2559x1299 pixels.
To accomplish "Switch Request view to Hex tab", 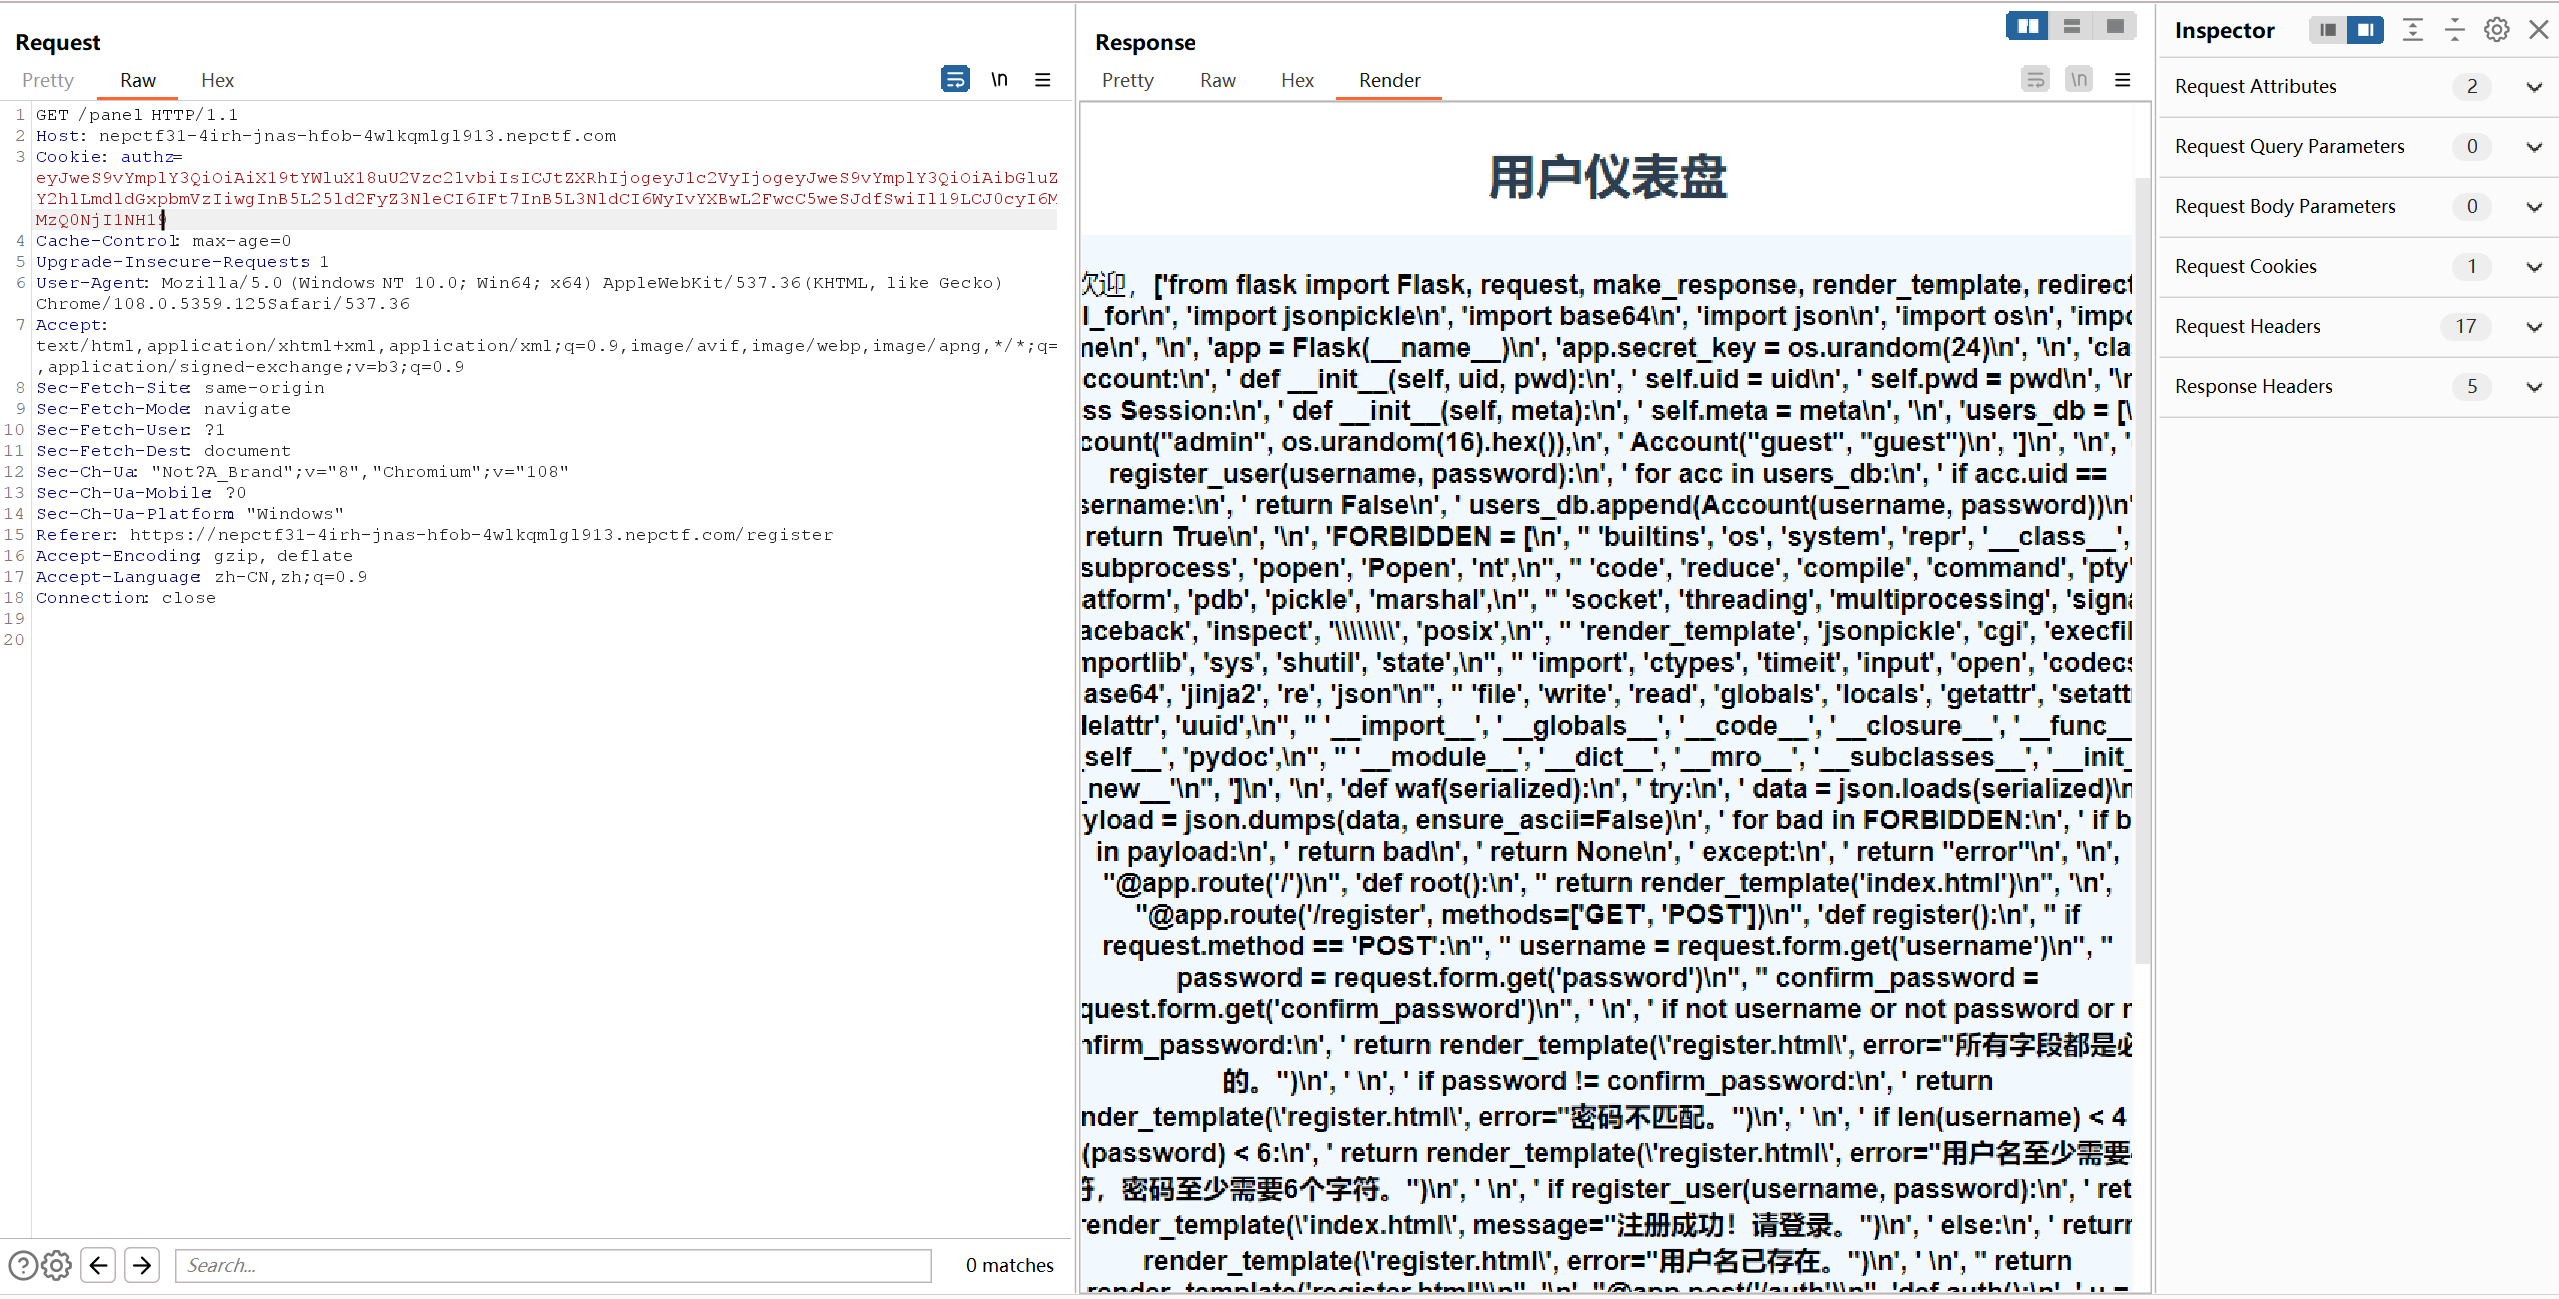I will pyautogui.click(x=217, y=80).
